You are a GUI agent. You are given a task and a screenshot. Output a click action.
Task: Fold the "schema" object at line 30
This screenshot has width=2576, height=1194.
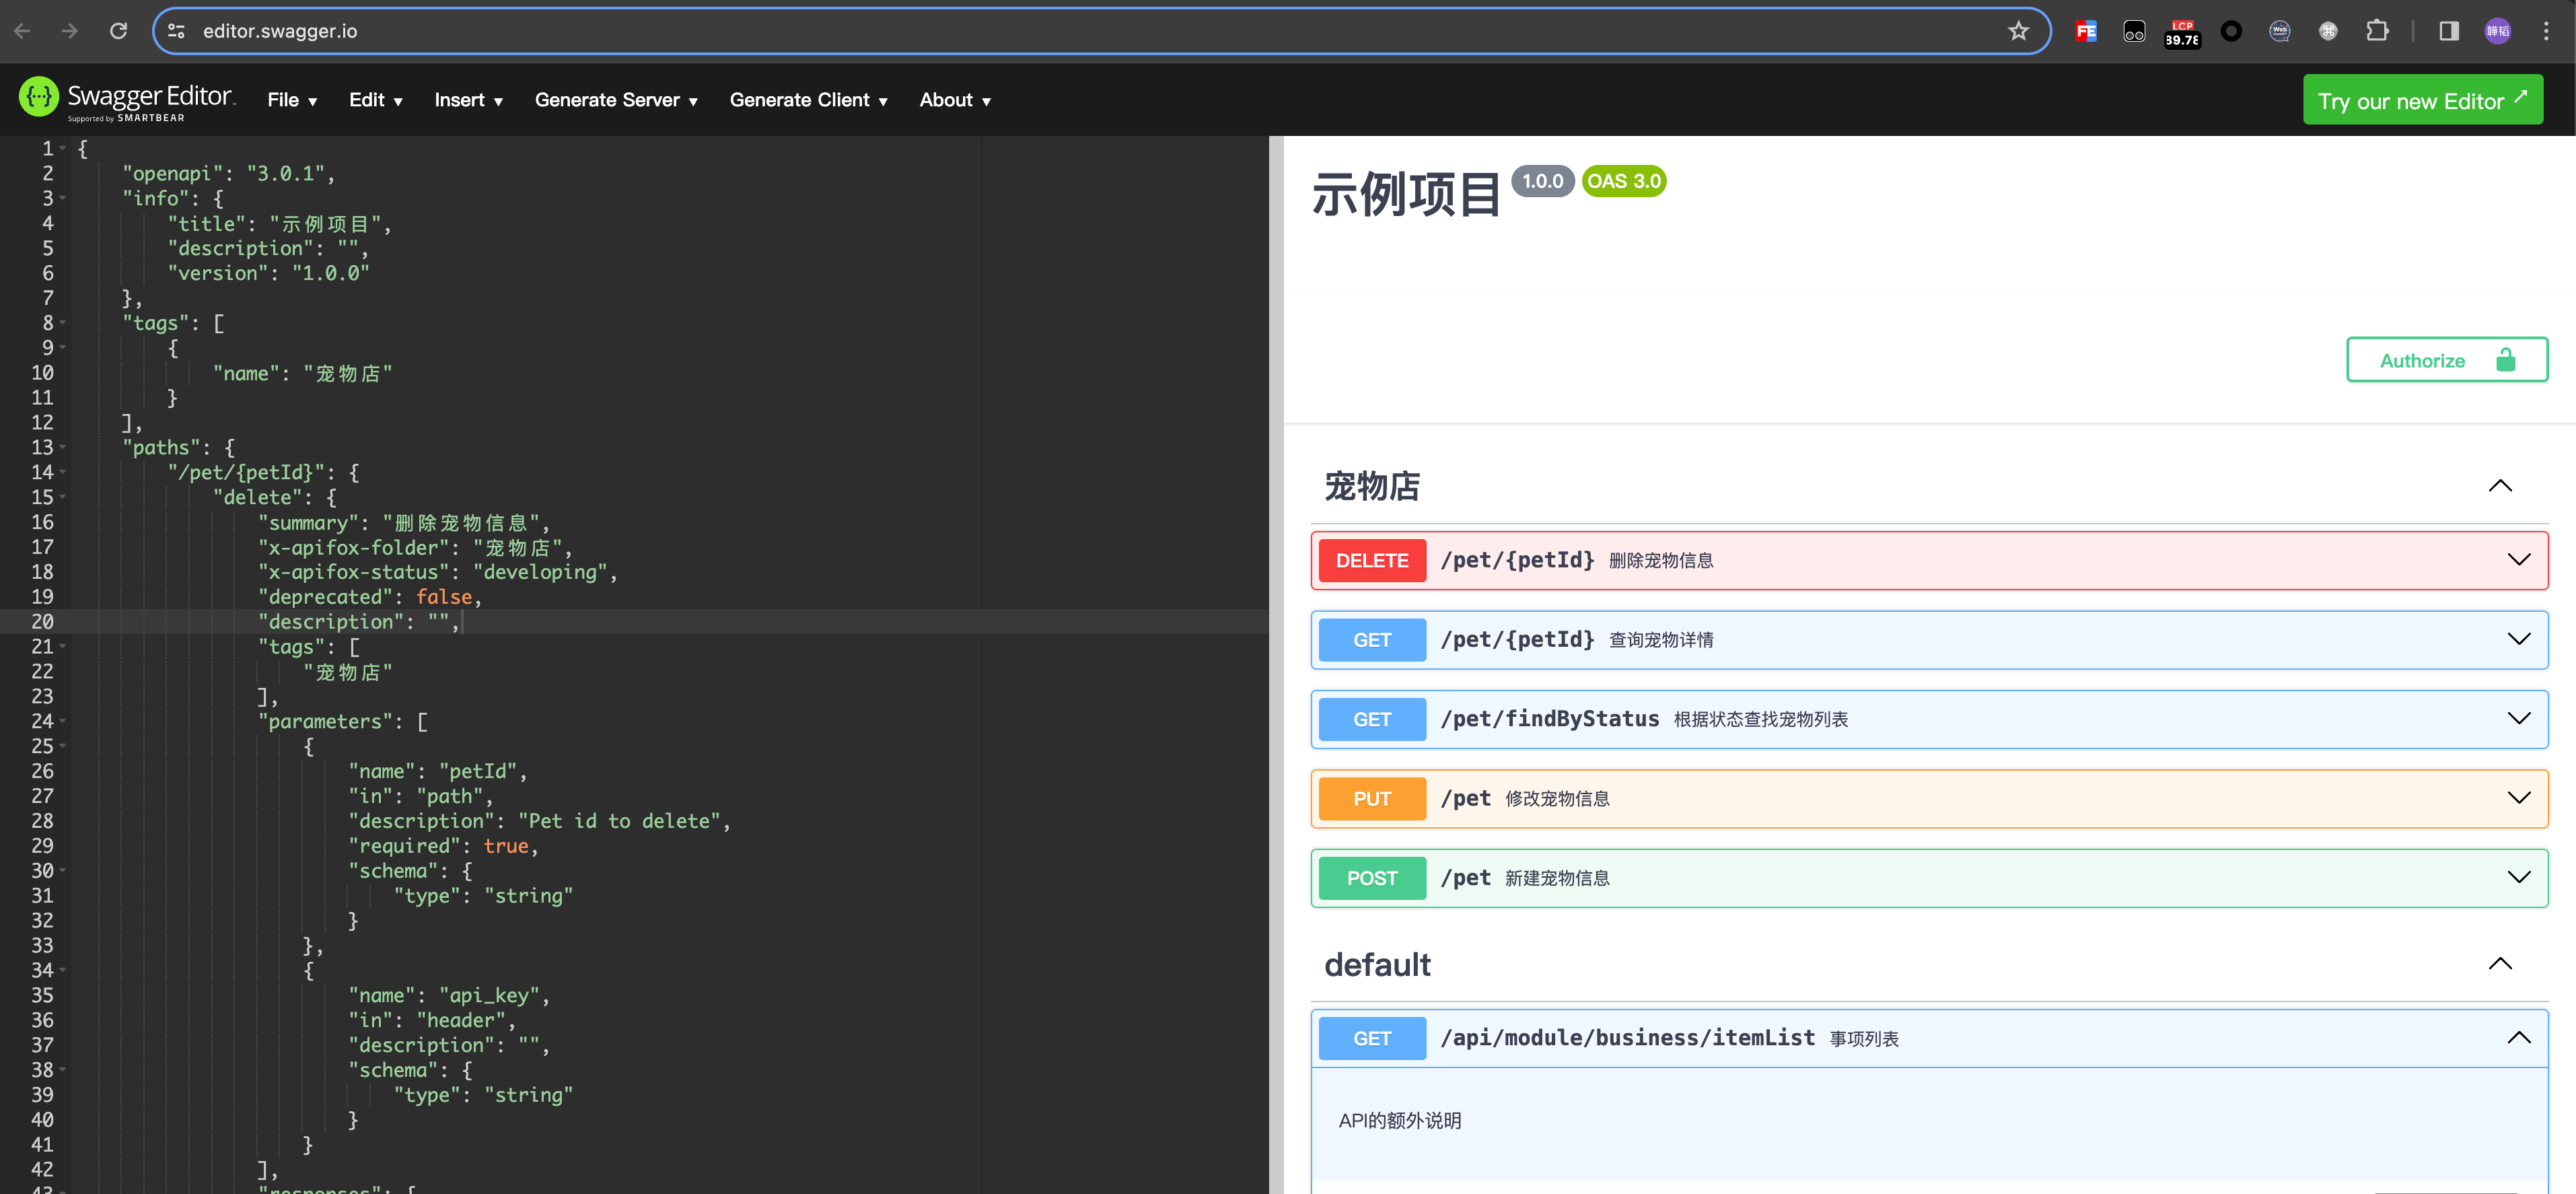click(x=63, y=871)
